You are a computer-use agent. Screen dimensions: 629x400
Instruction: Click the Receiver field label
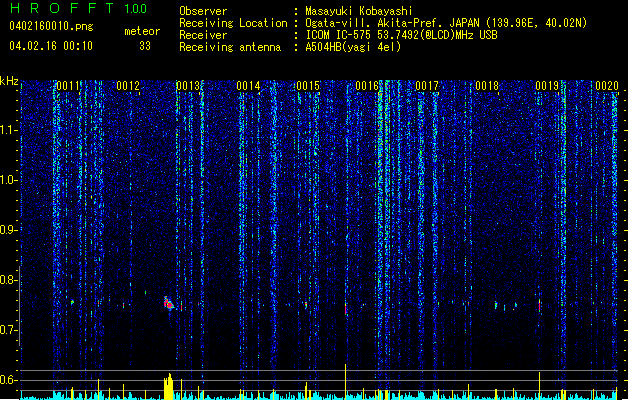point(203,35)
